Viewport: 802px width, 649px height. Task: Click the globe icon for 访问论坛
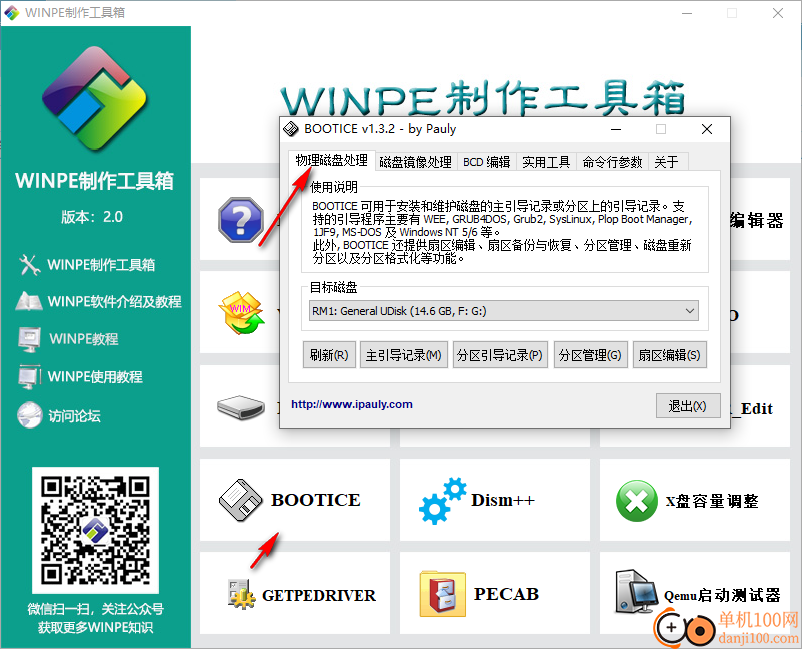click(29, 415)
